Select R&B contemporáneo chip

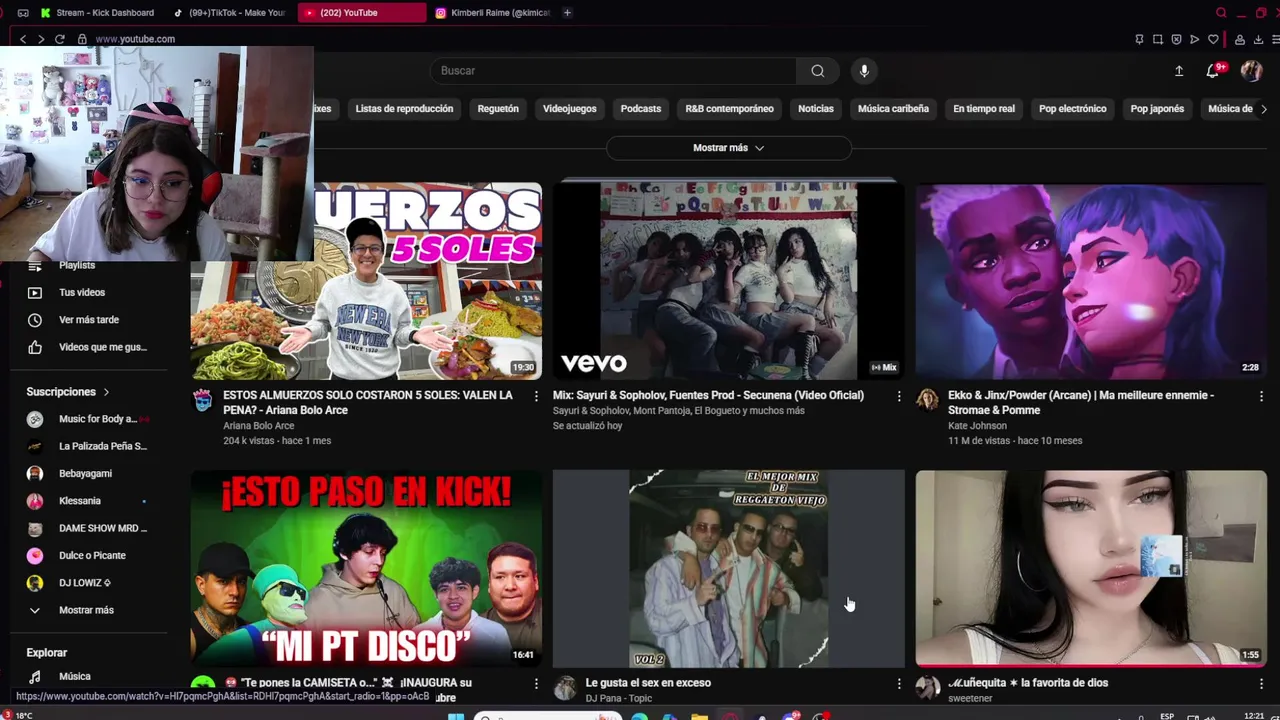tap(729, 109)
